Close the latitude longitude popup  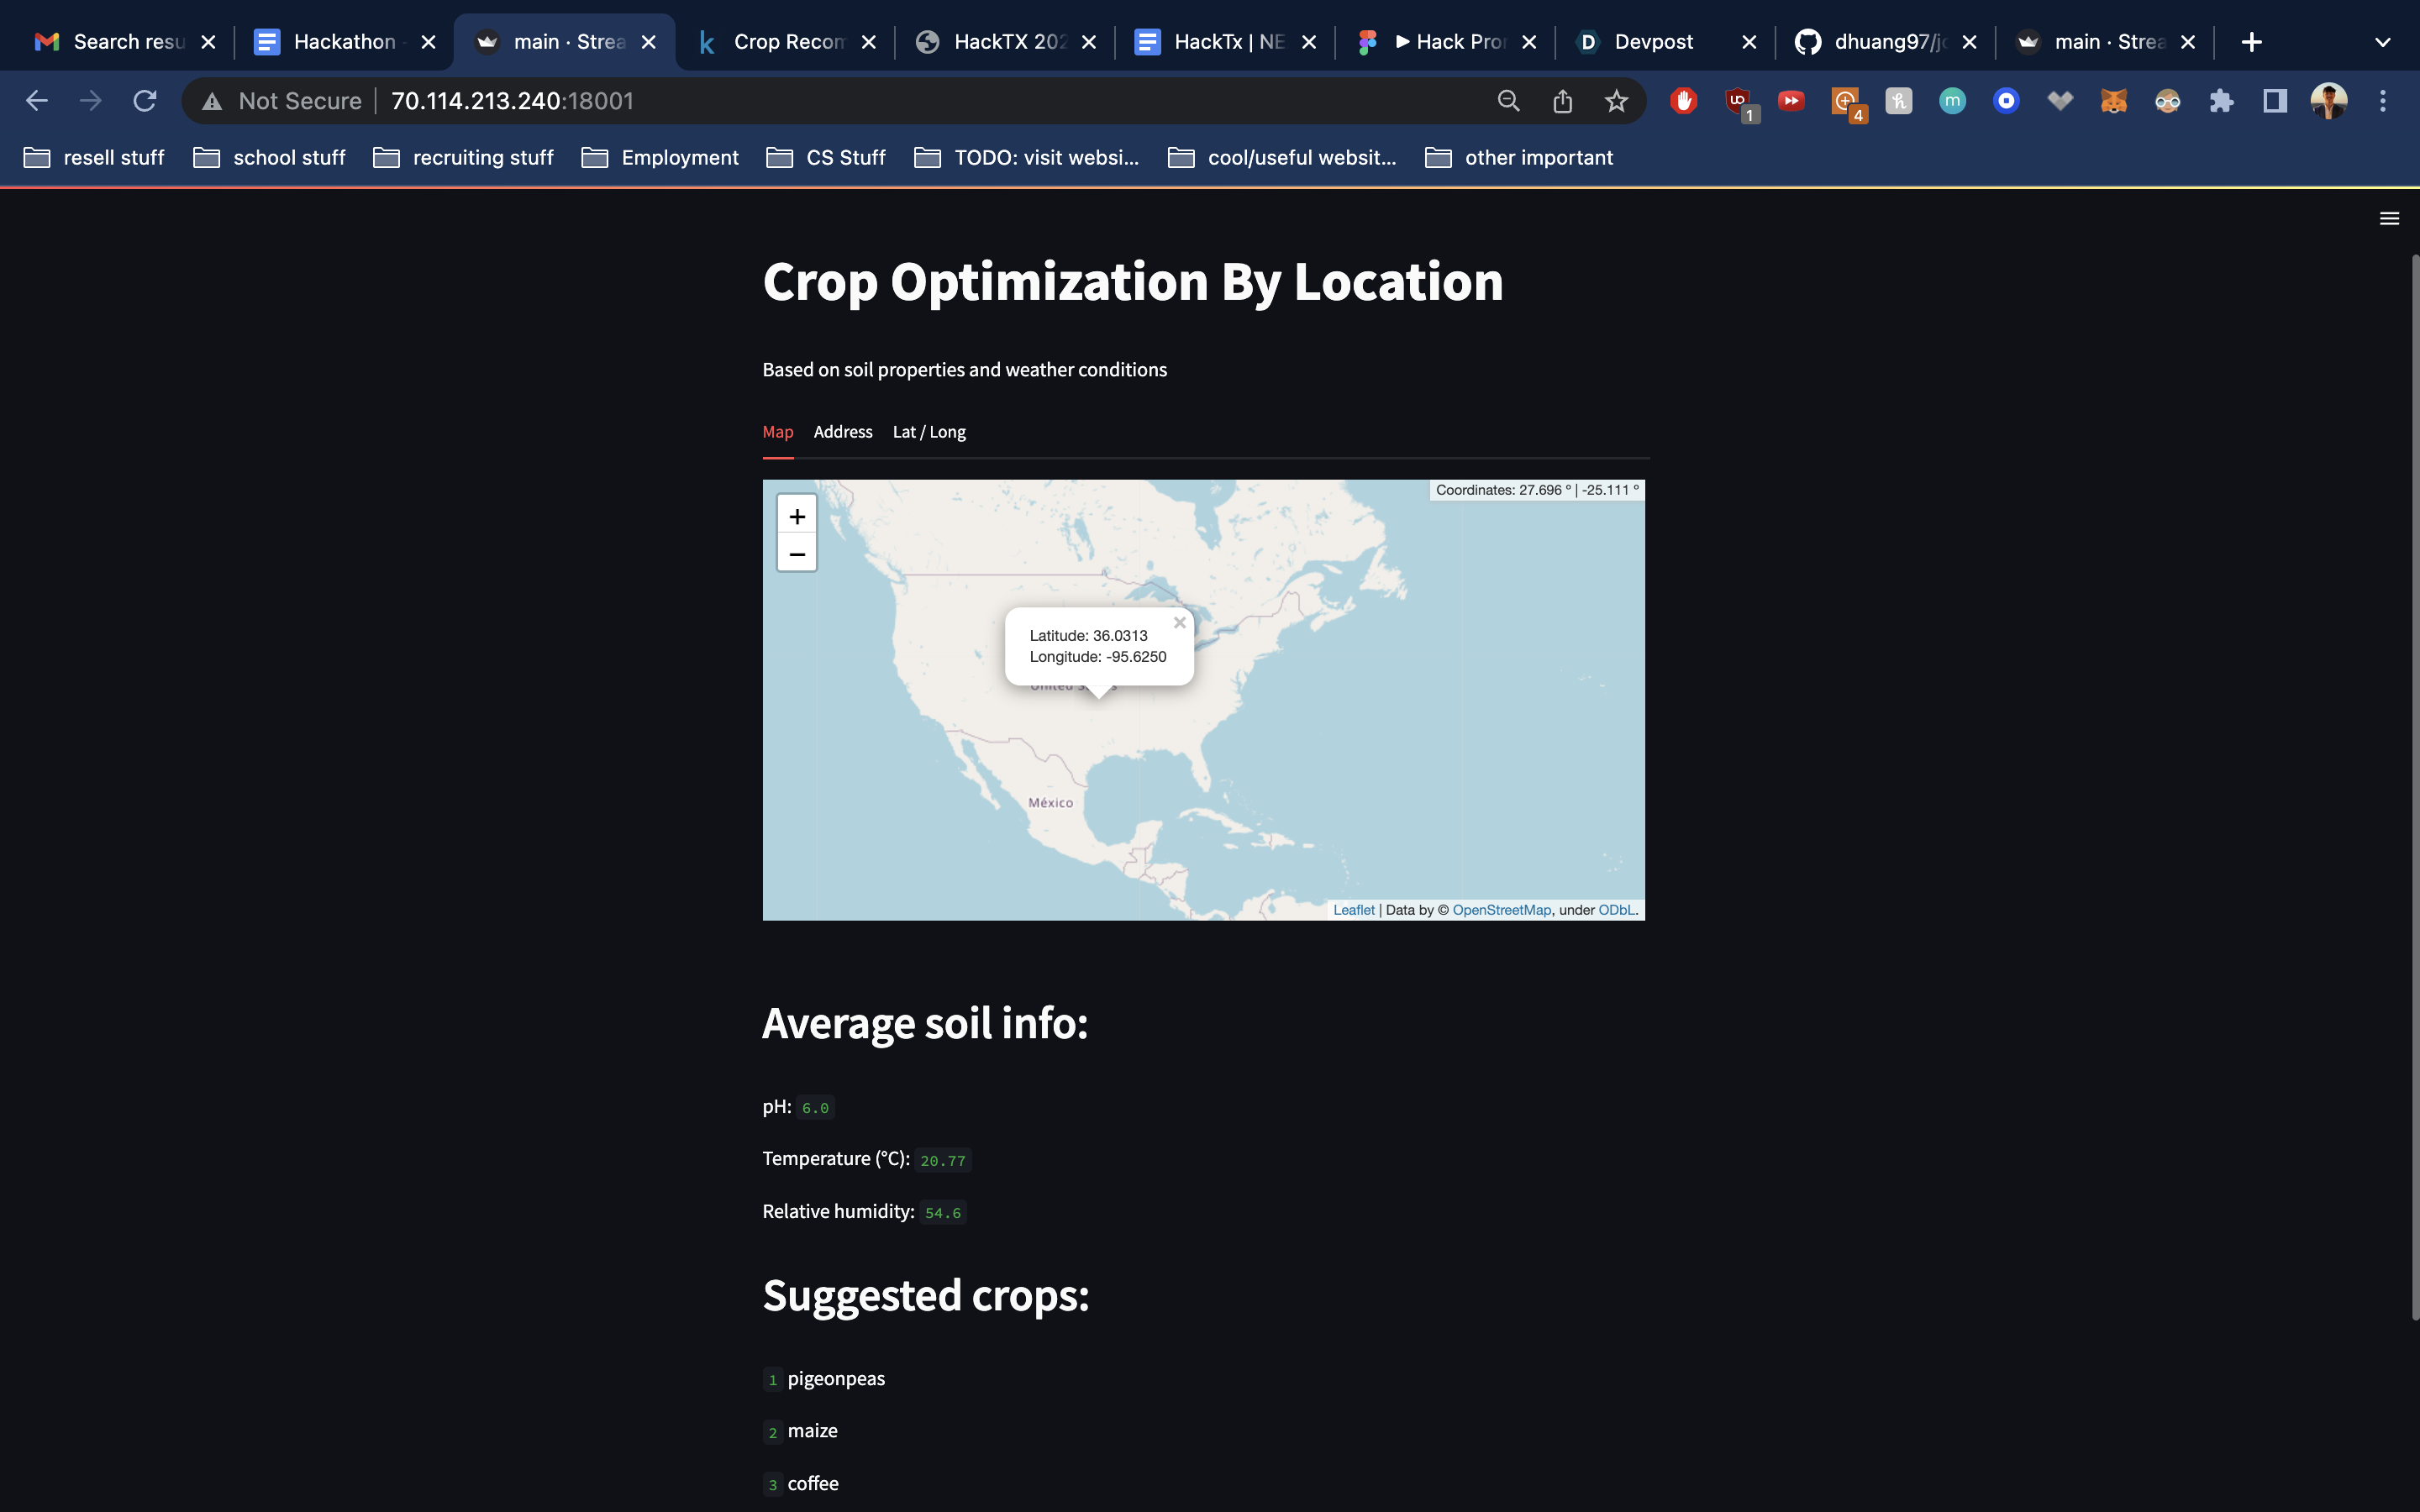pyautogui.click(x=1179, y=623)
